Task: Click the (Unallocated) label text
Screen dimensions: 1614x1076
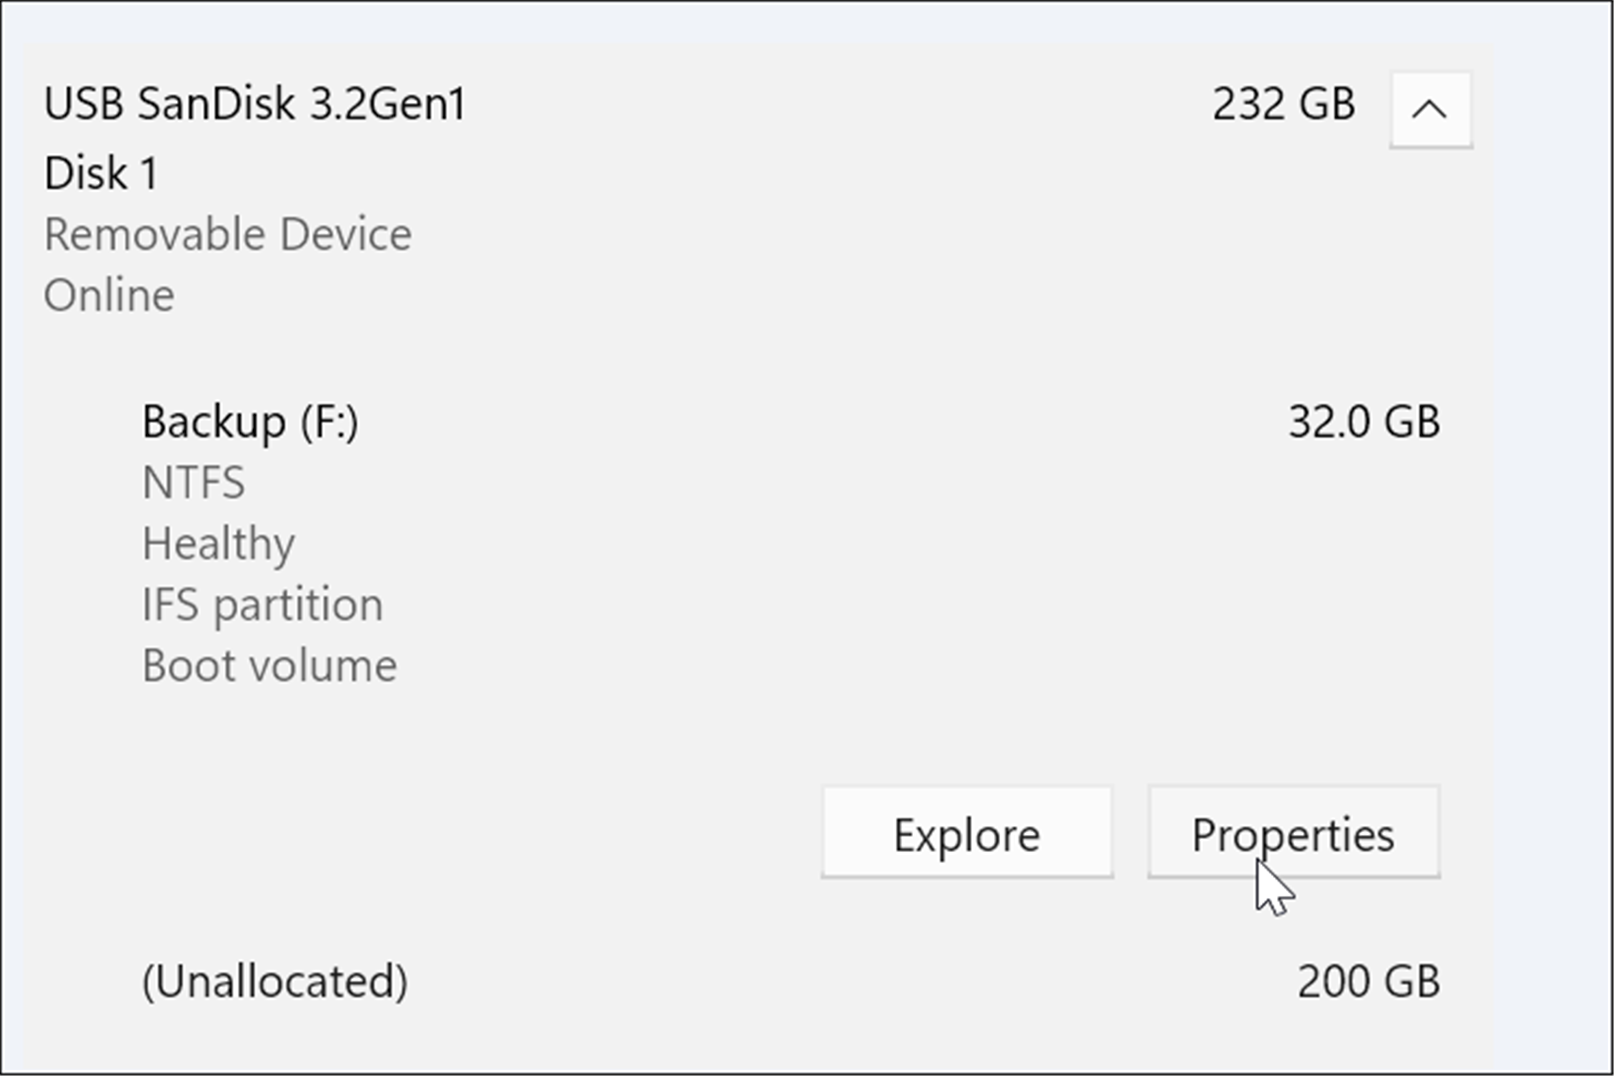Action: pos(275,981)
